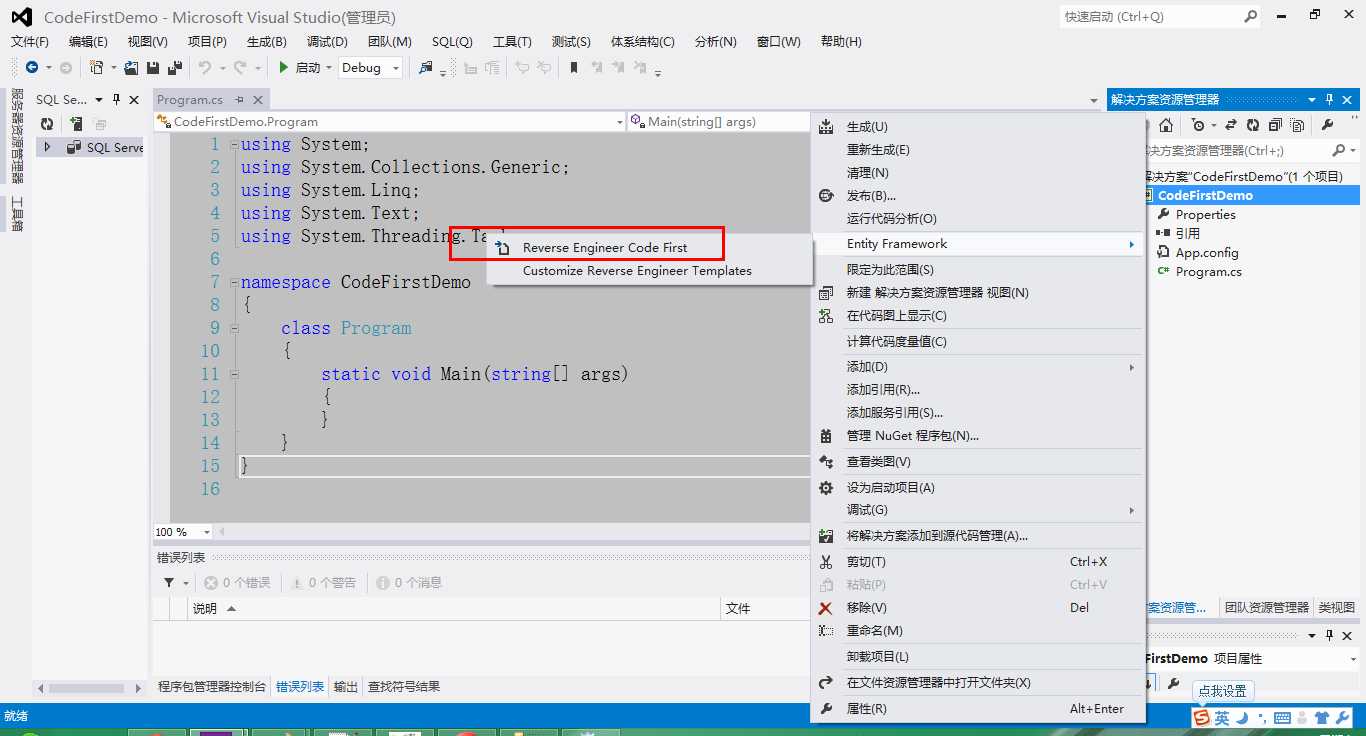Click the Home icon in Solution Explorer
Screen dimensions: 1366x736
(x=1166, y=125)
